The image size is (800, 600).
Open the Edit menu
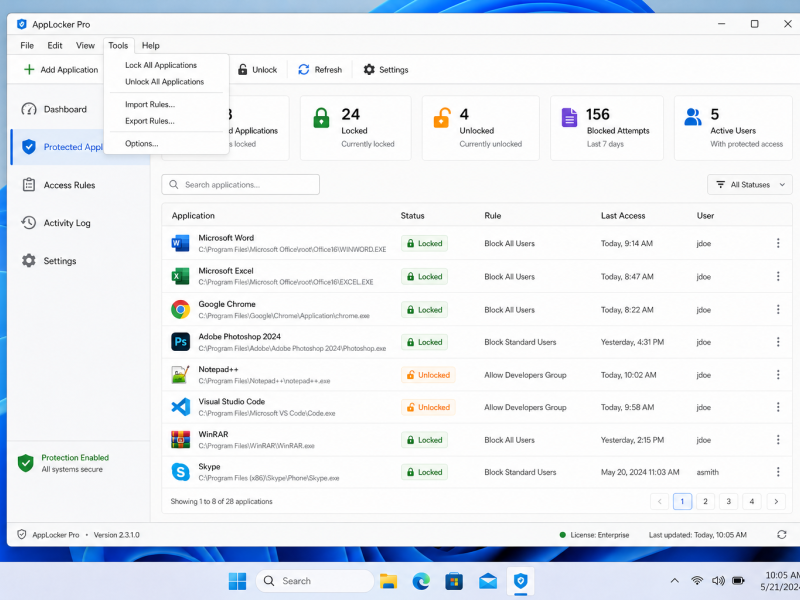tap(55, 45)
